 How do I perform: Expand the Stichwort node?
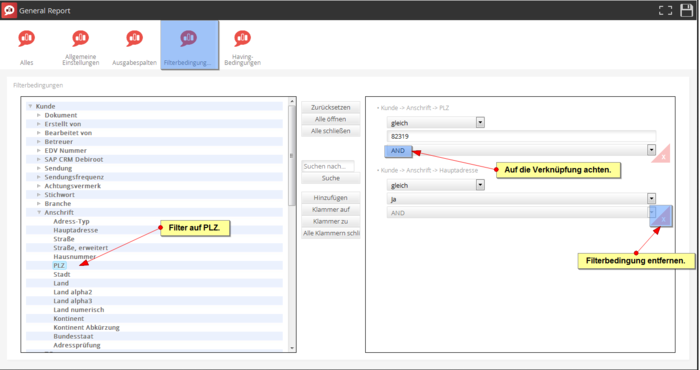39,195
